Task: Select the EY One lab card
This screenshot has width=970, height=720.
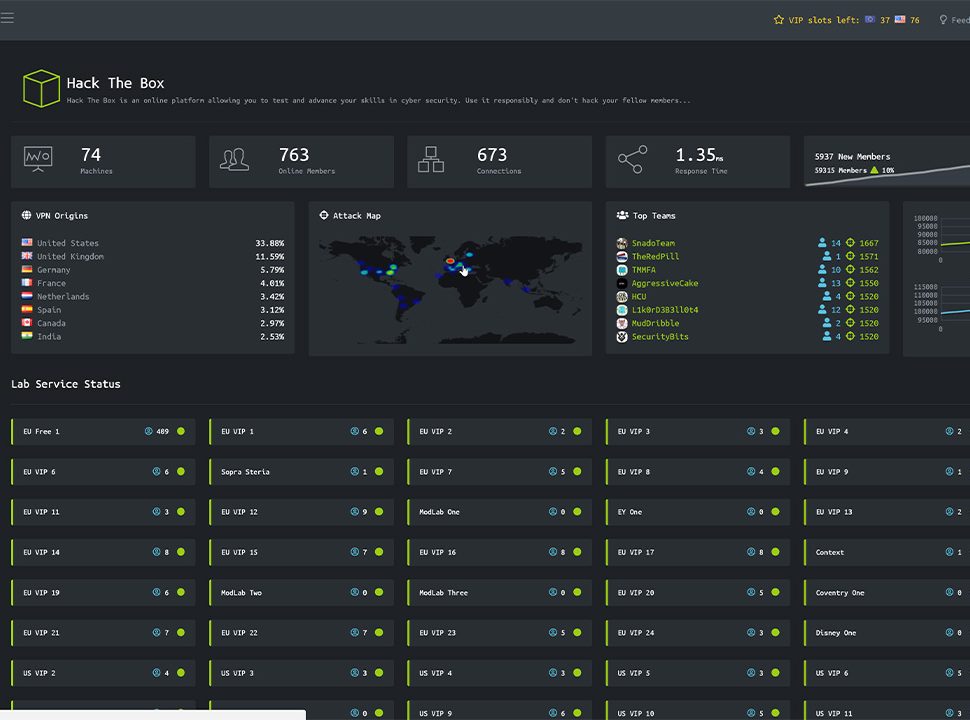Action: tap(698, 512)
